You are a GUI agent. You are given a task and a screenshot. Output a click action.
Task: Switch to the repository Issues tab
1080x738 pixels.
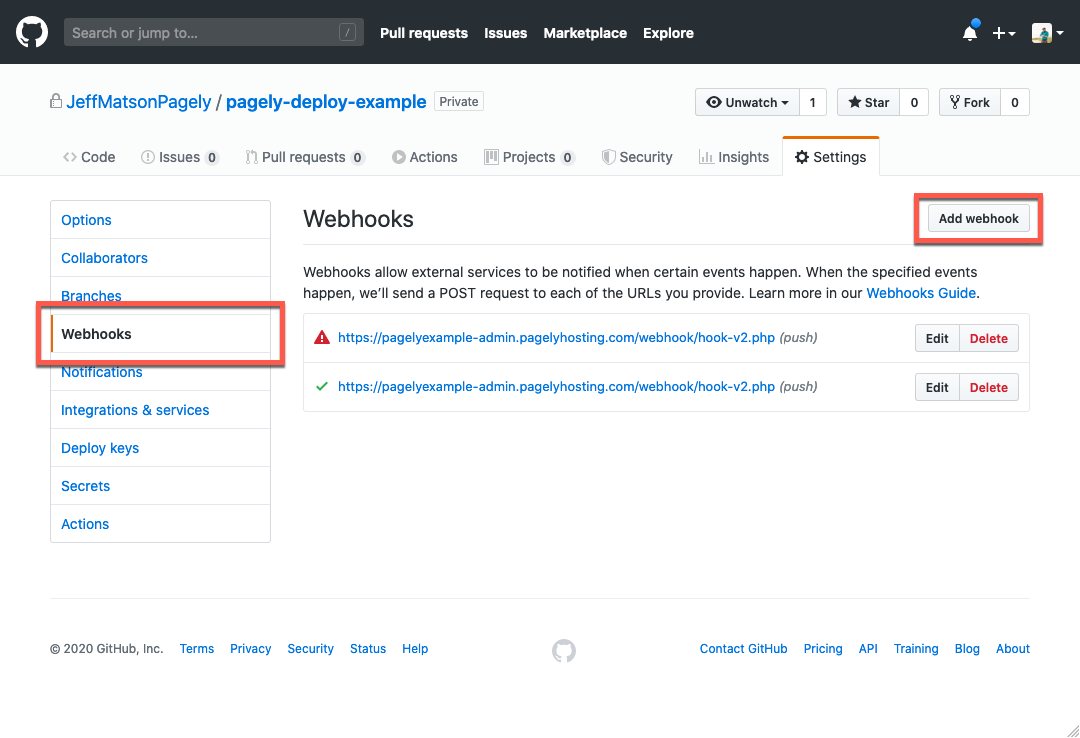(180, 157)
